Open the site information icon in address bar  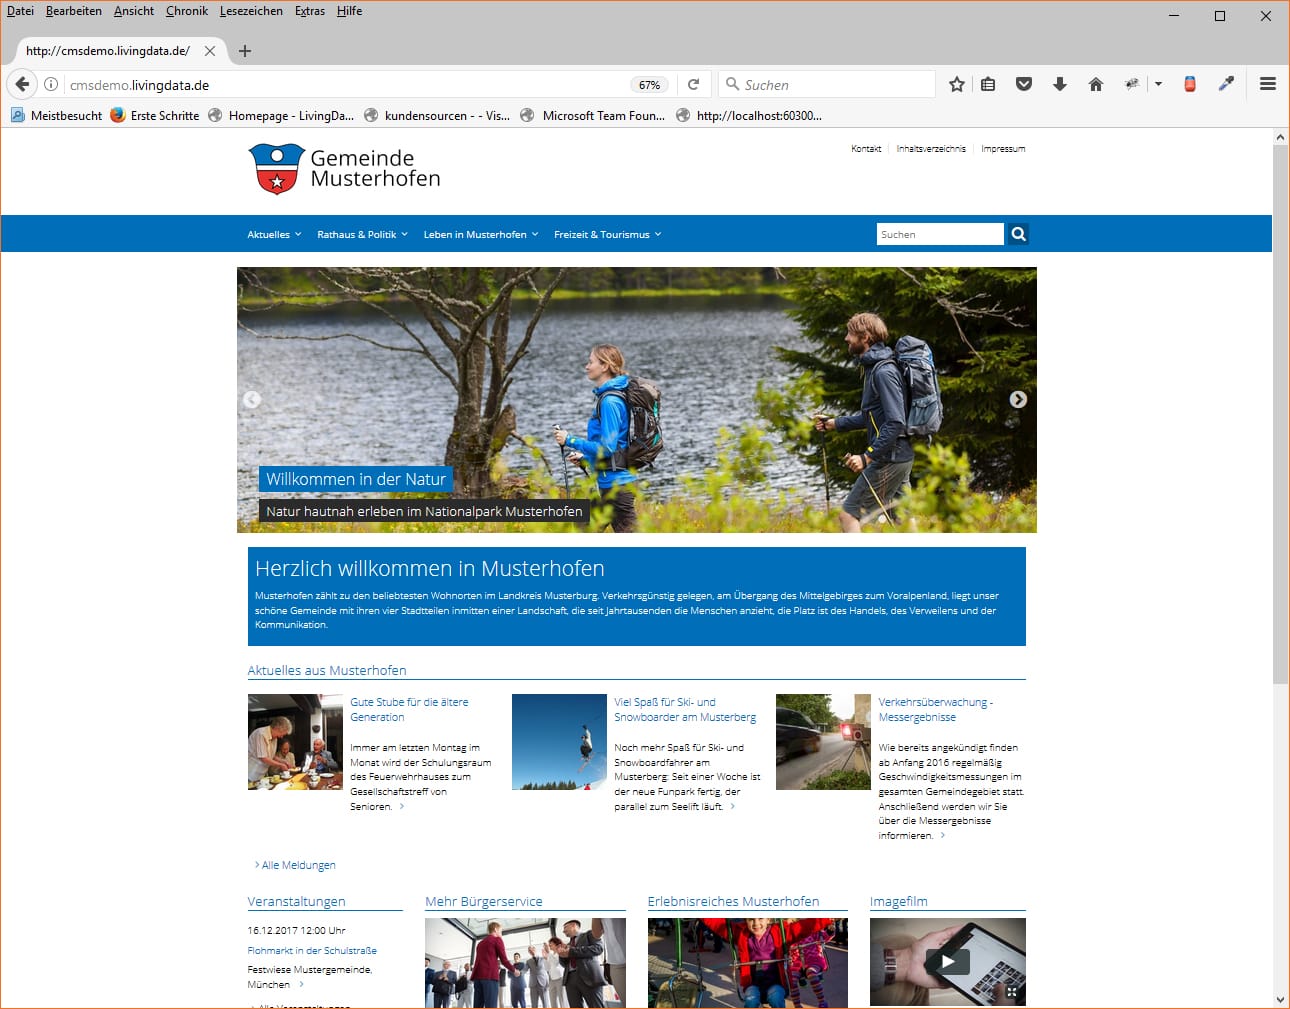tap(51, 84)
